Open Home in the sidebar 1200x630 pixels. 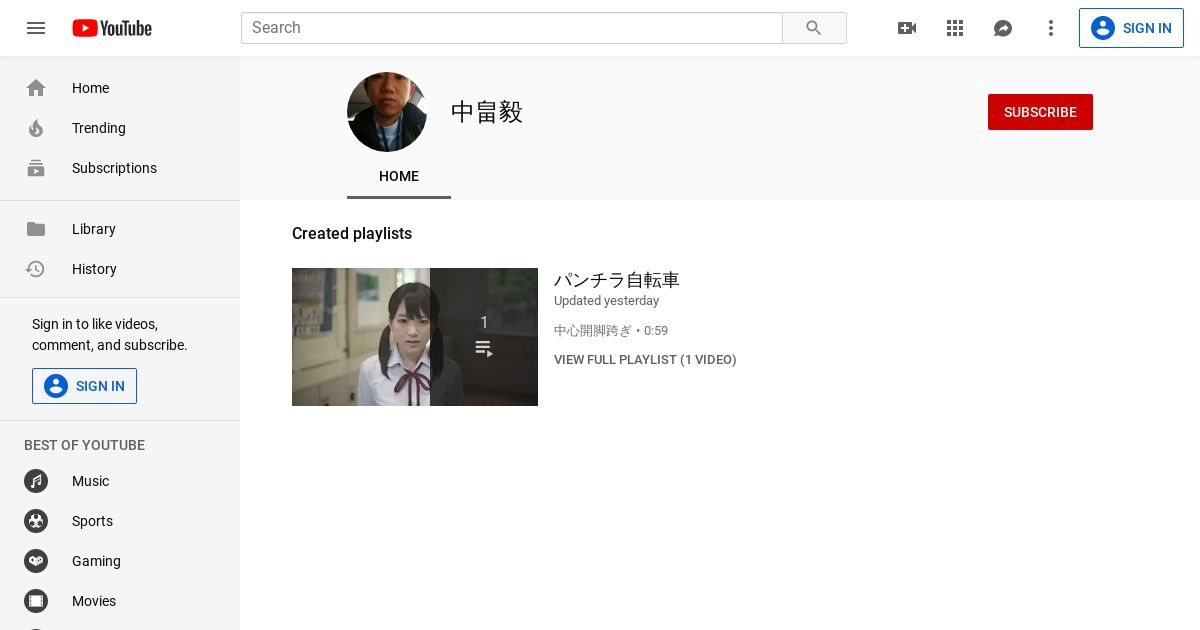(x=120, y=88)
